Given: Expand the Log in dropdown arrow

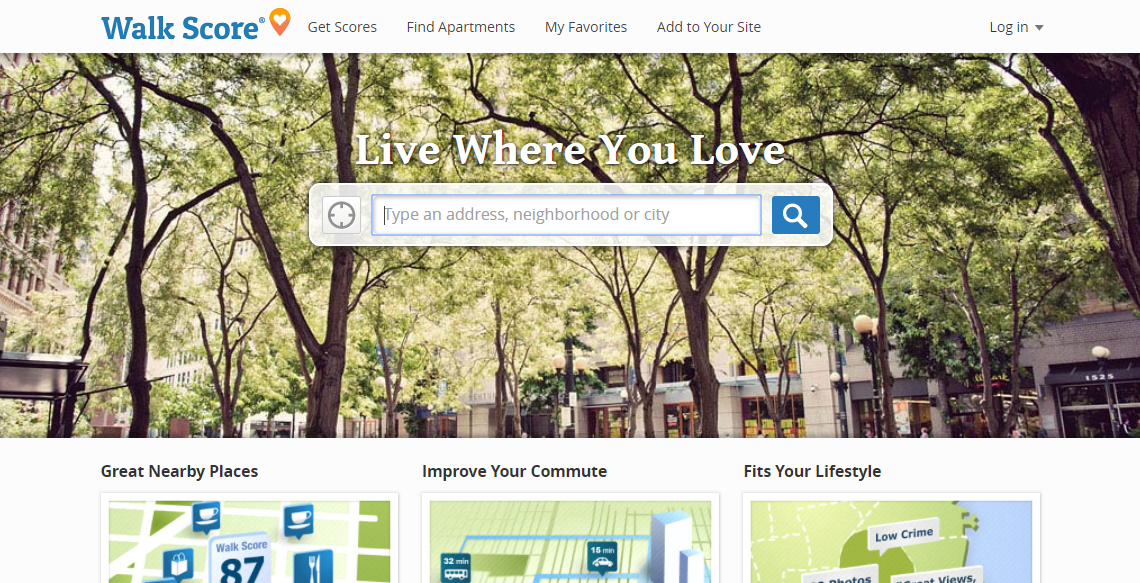Looking at the screenshot, I should [1039, 28].
